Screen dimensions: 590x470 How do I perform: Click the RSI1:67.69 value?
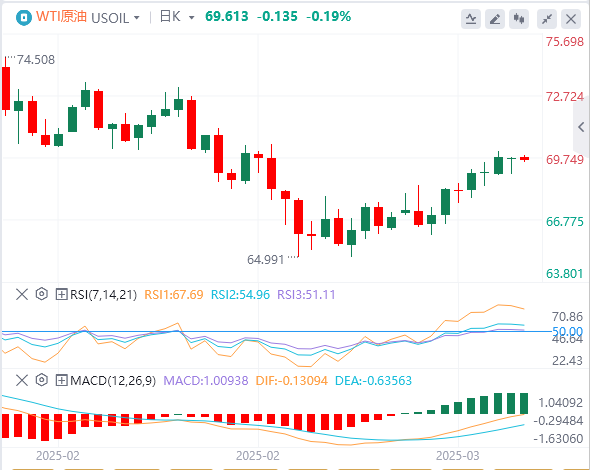(x=174, y=294)
